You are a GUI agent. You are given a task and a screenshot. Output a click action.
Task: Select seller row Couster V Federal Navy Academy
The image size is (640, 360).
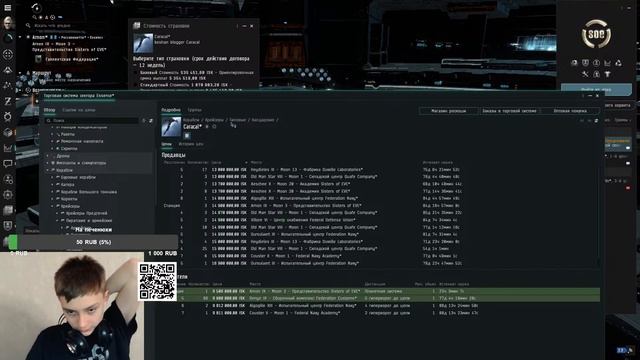[380, 256]
